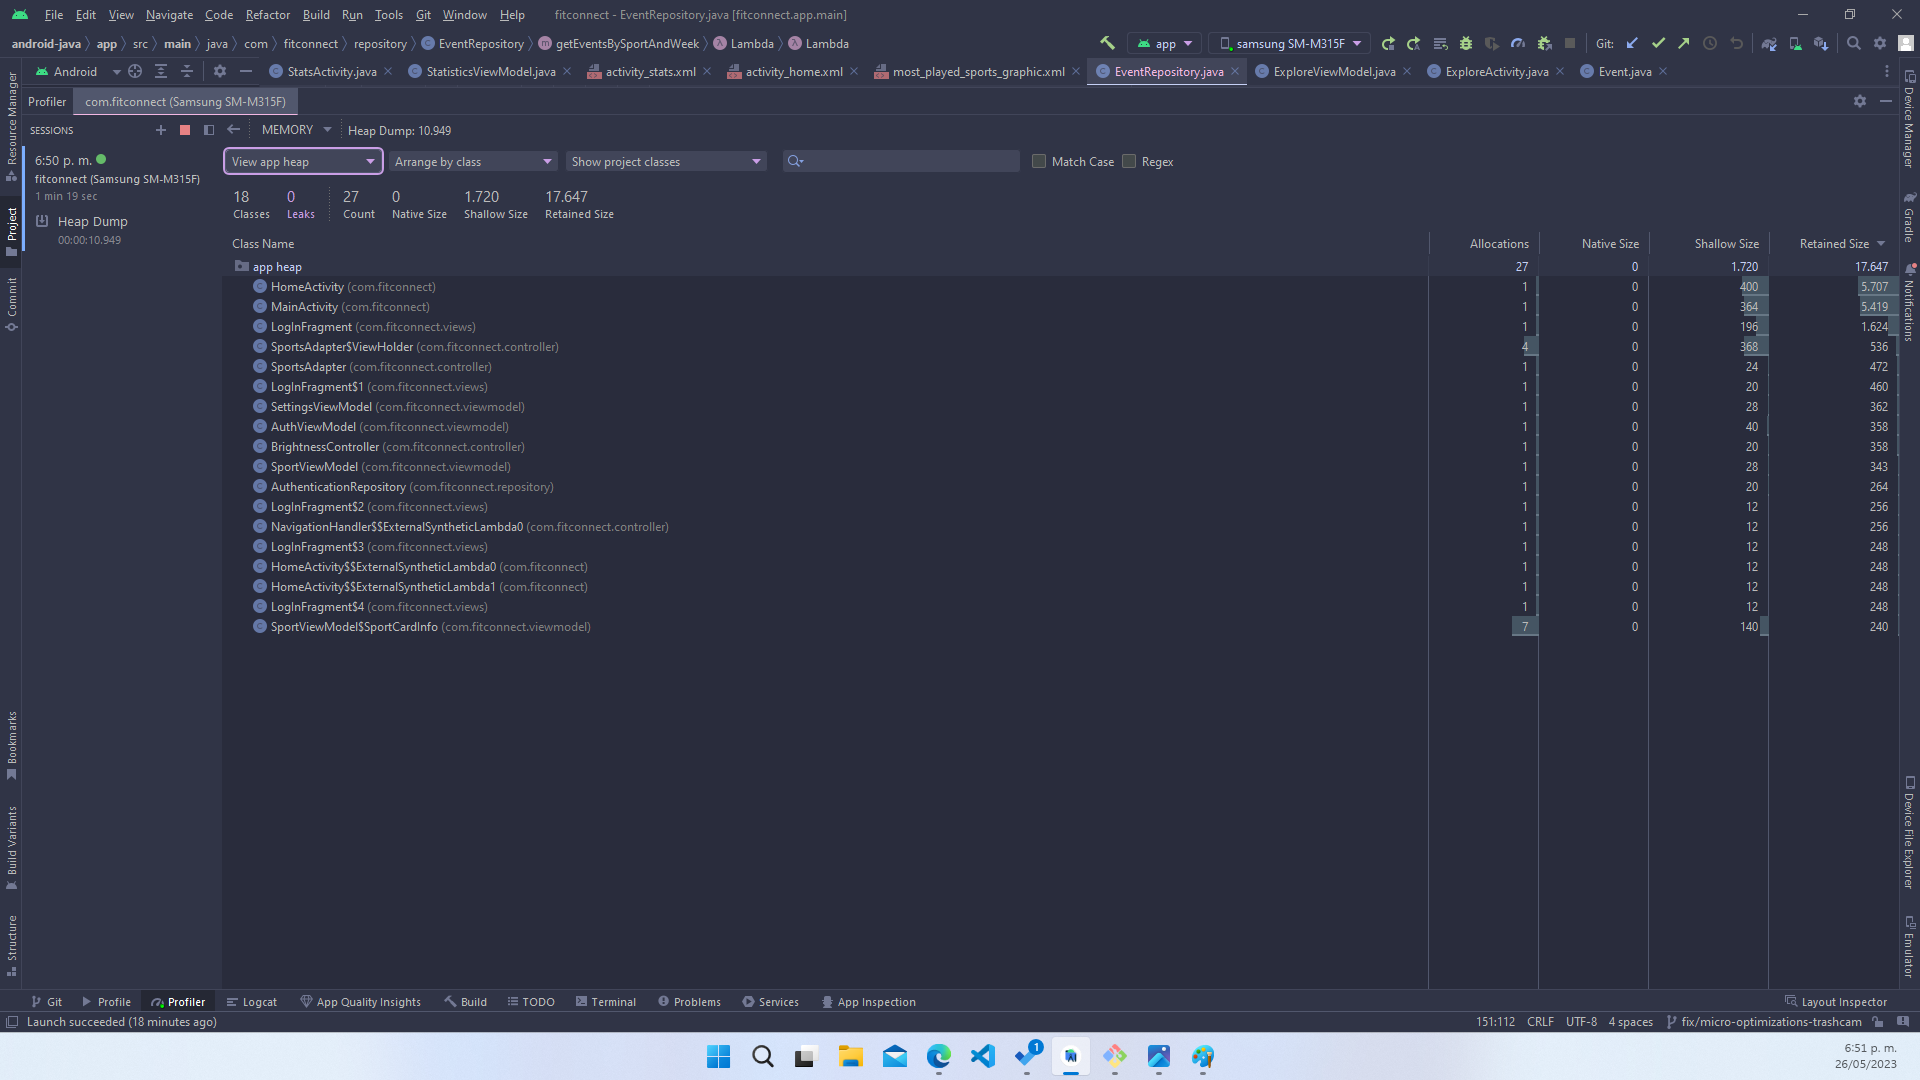Open Microsoft Edge from taskbar
Image resolution: width=1920 pixels, height=1080 pixels.
tap(939, 1056)
